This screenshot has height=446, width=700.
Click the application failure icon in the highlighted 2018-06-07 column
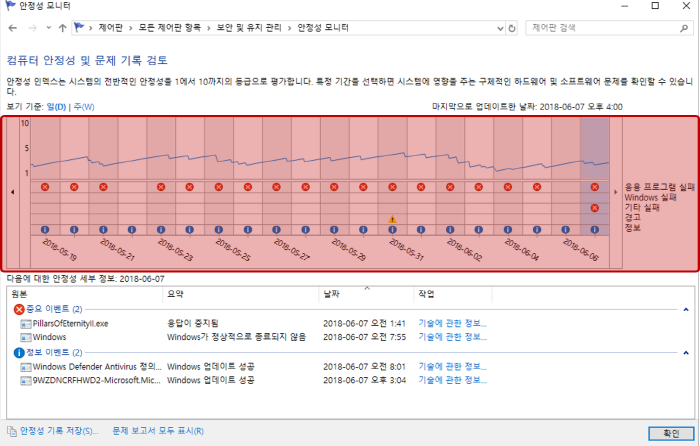(x=595, y=187)
